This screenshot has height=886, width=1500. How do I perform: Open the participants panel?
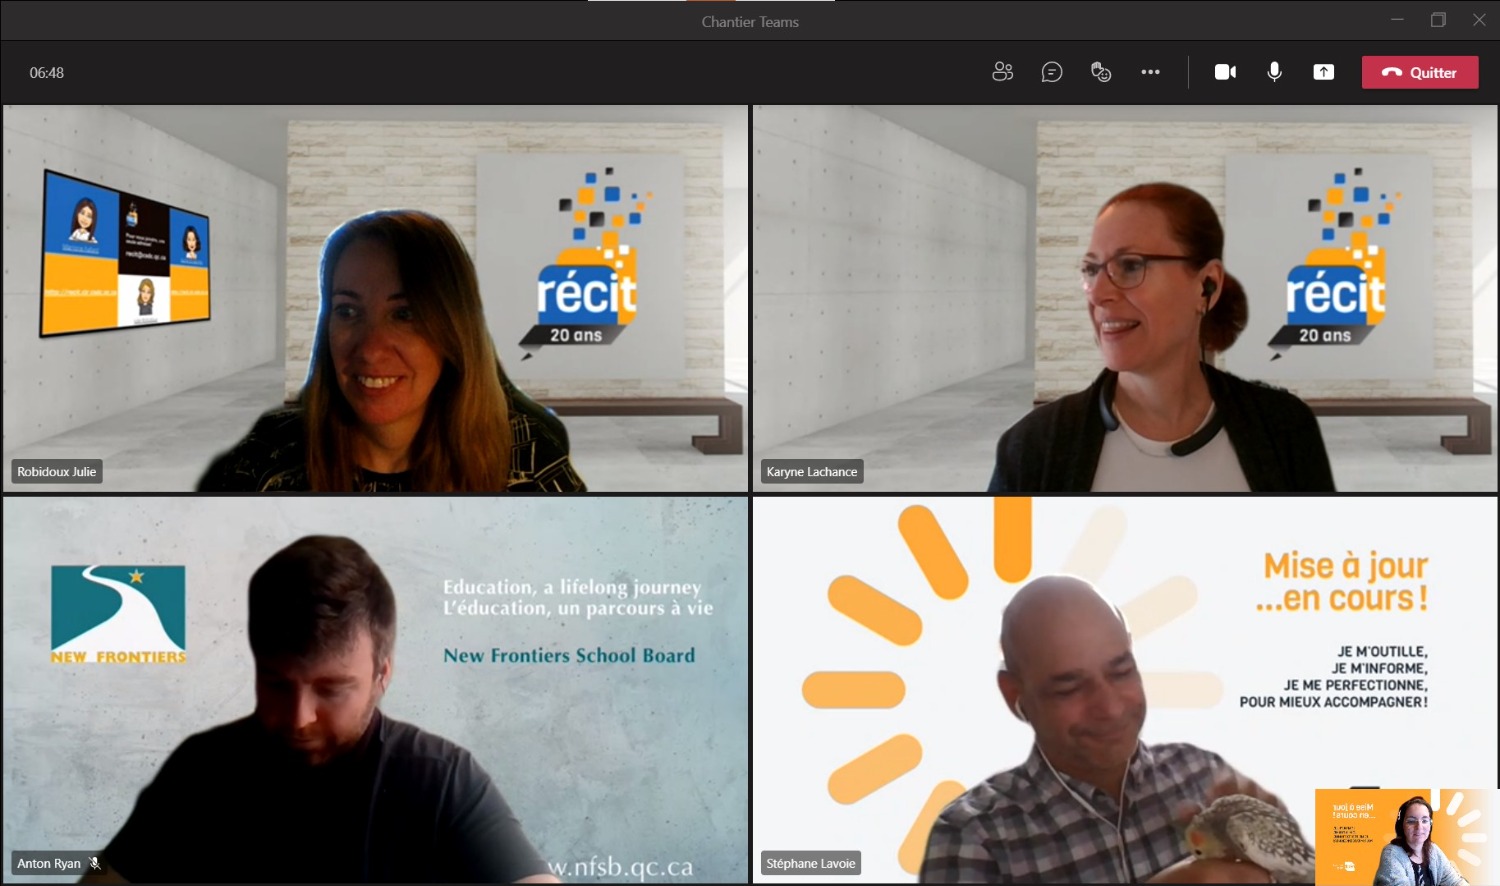click(x=1002, y=72)
